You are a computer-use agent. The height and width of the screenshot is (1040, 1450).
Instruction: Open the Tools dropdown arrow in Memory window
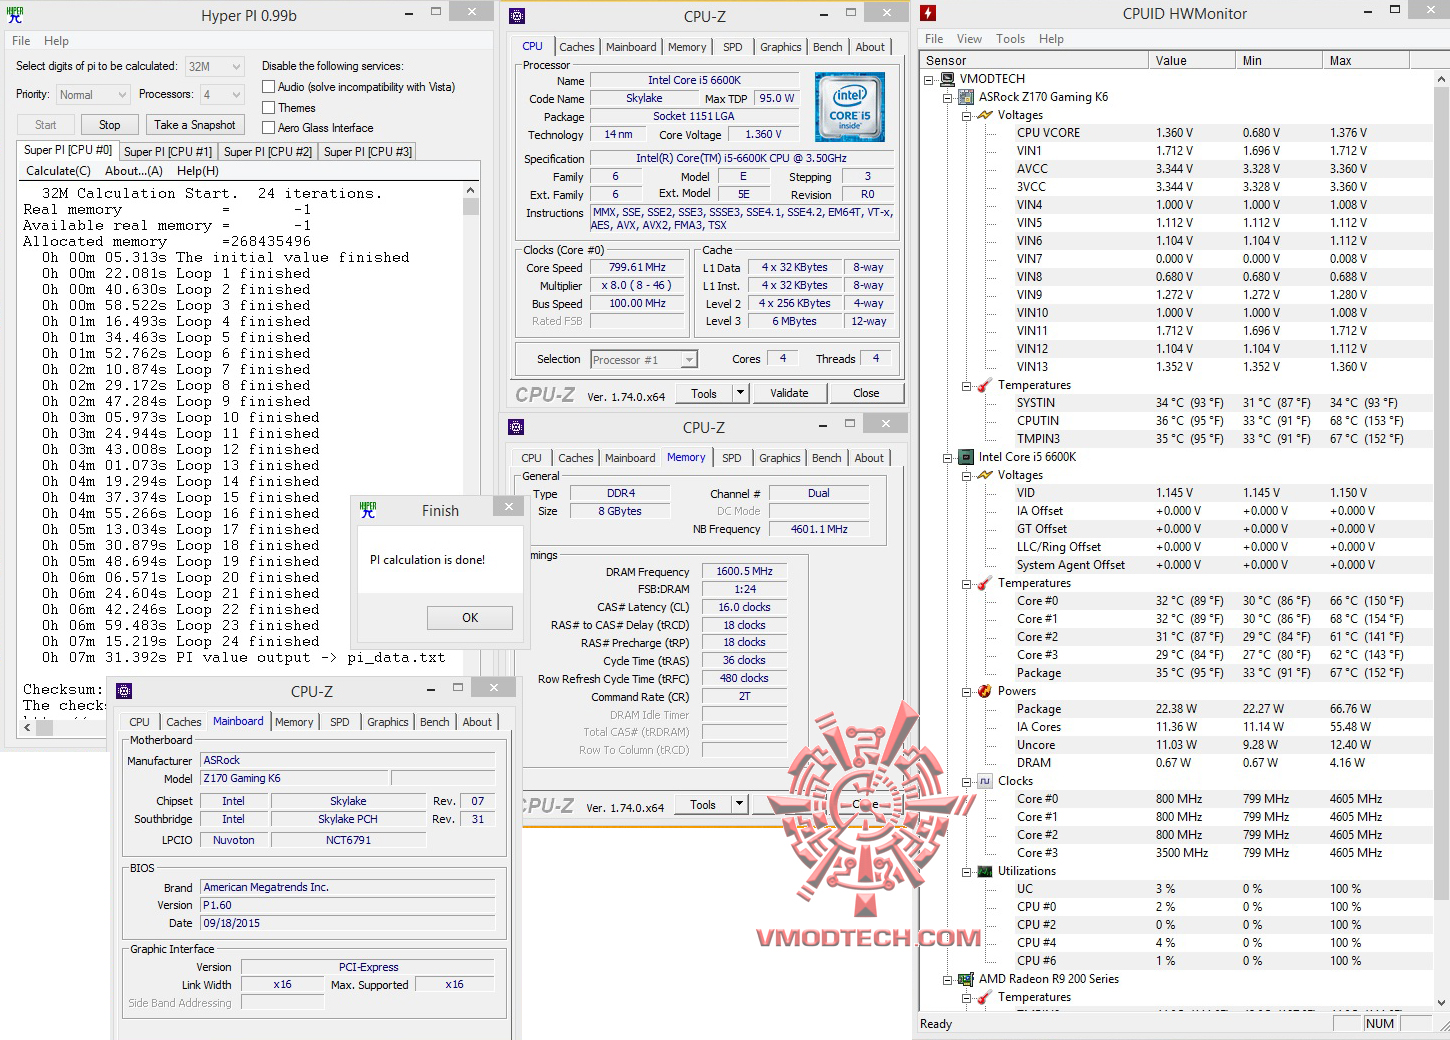(x=740, y=805)
